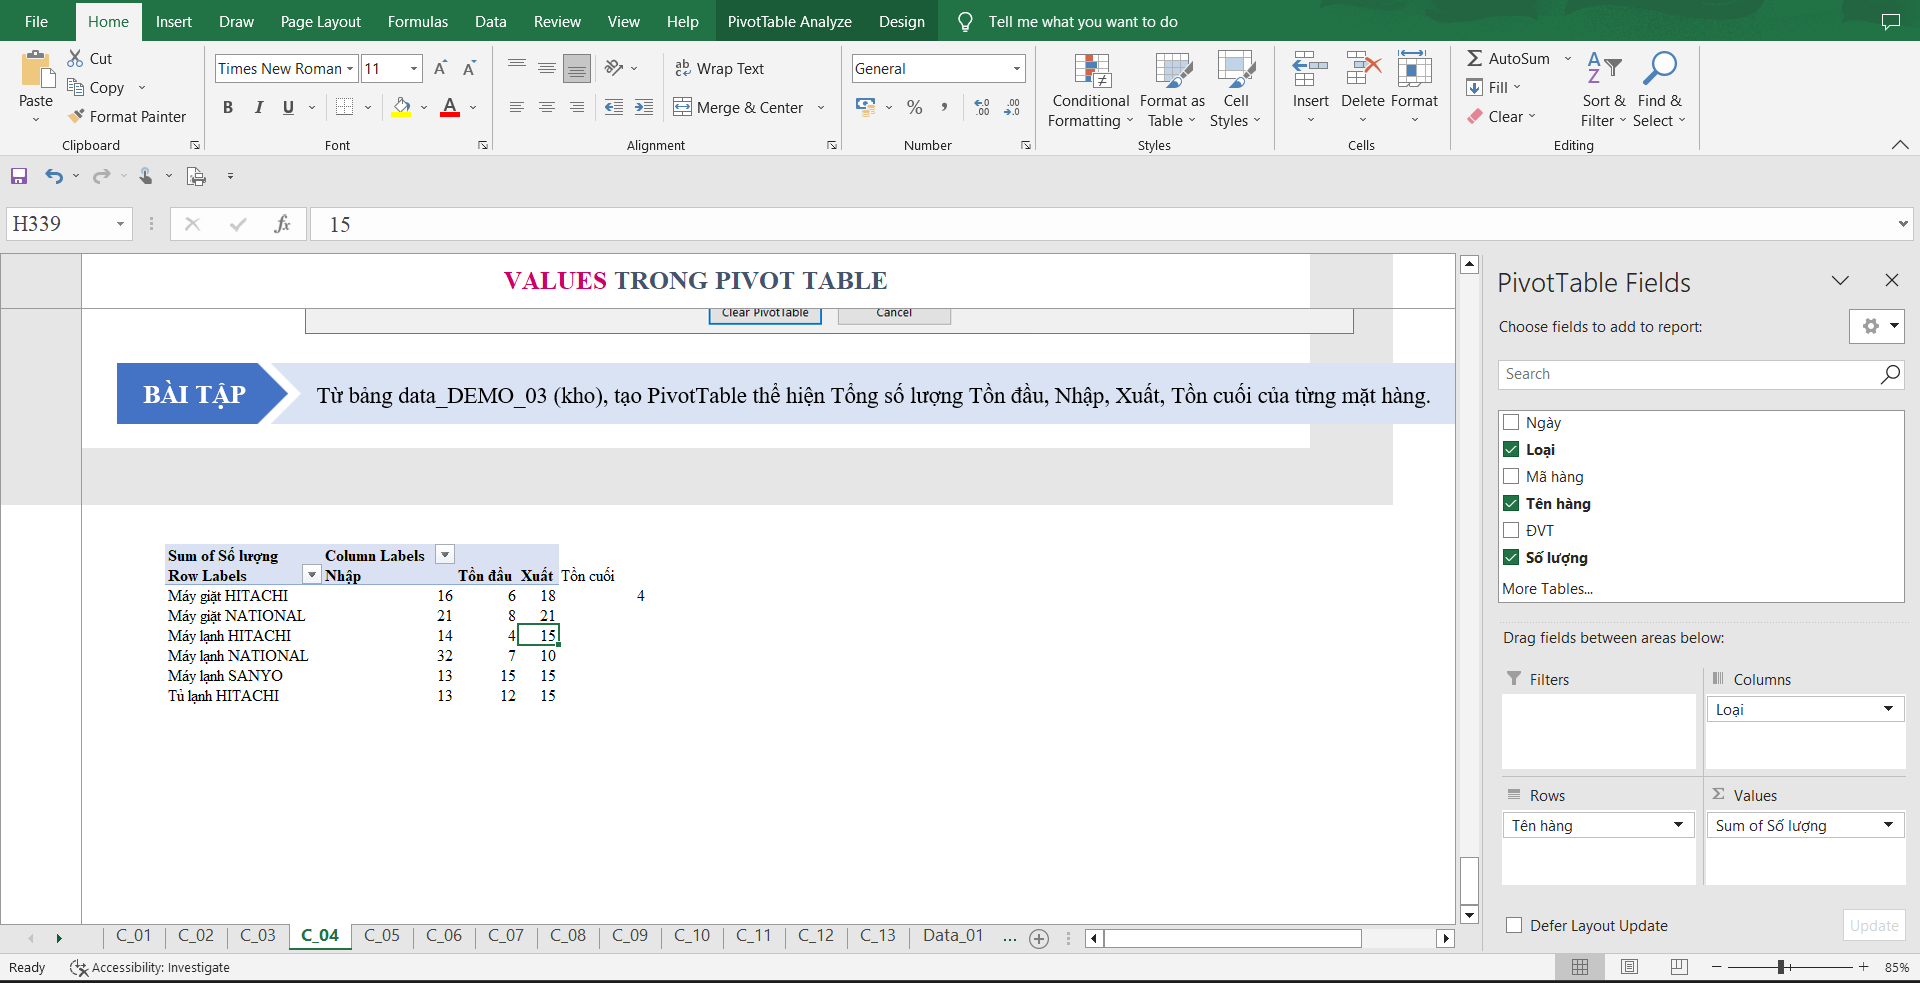Open the font name dropdown
This screenshot has height=983, width=1920.
[x=350, y=68]
